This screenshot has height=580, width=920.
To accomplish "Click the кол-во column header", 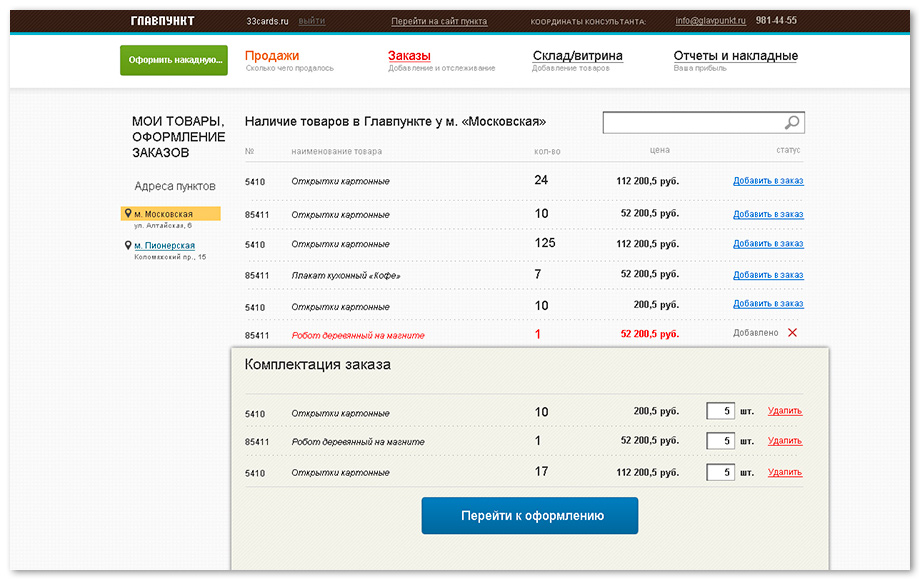I will [x=547, y=151].
